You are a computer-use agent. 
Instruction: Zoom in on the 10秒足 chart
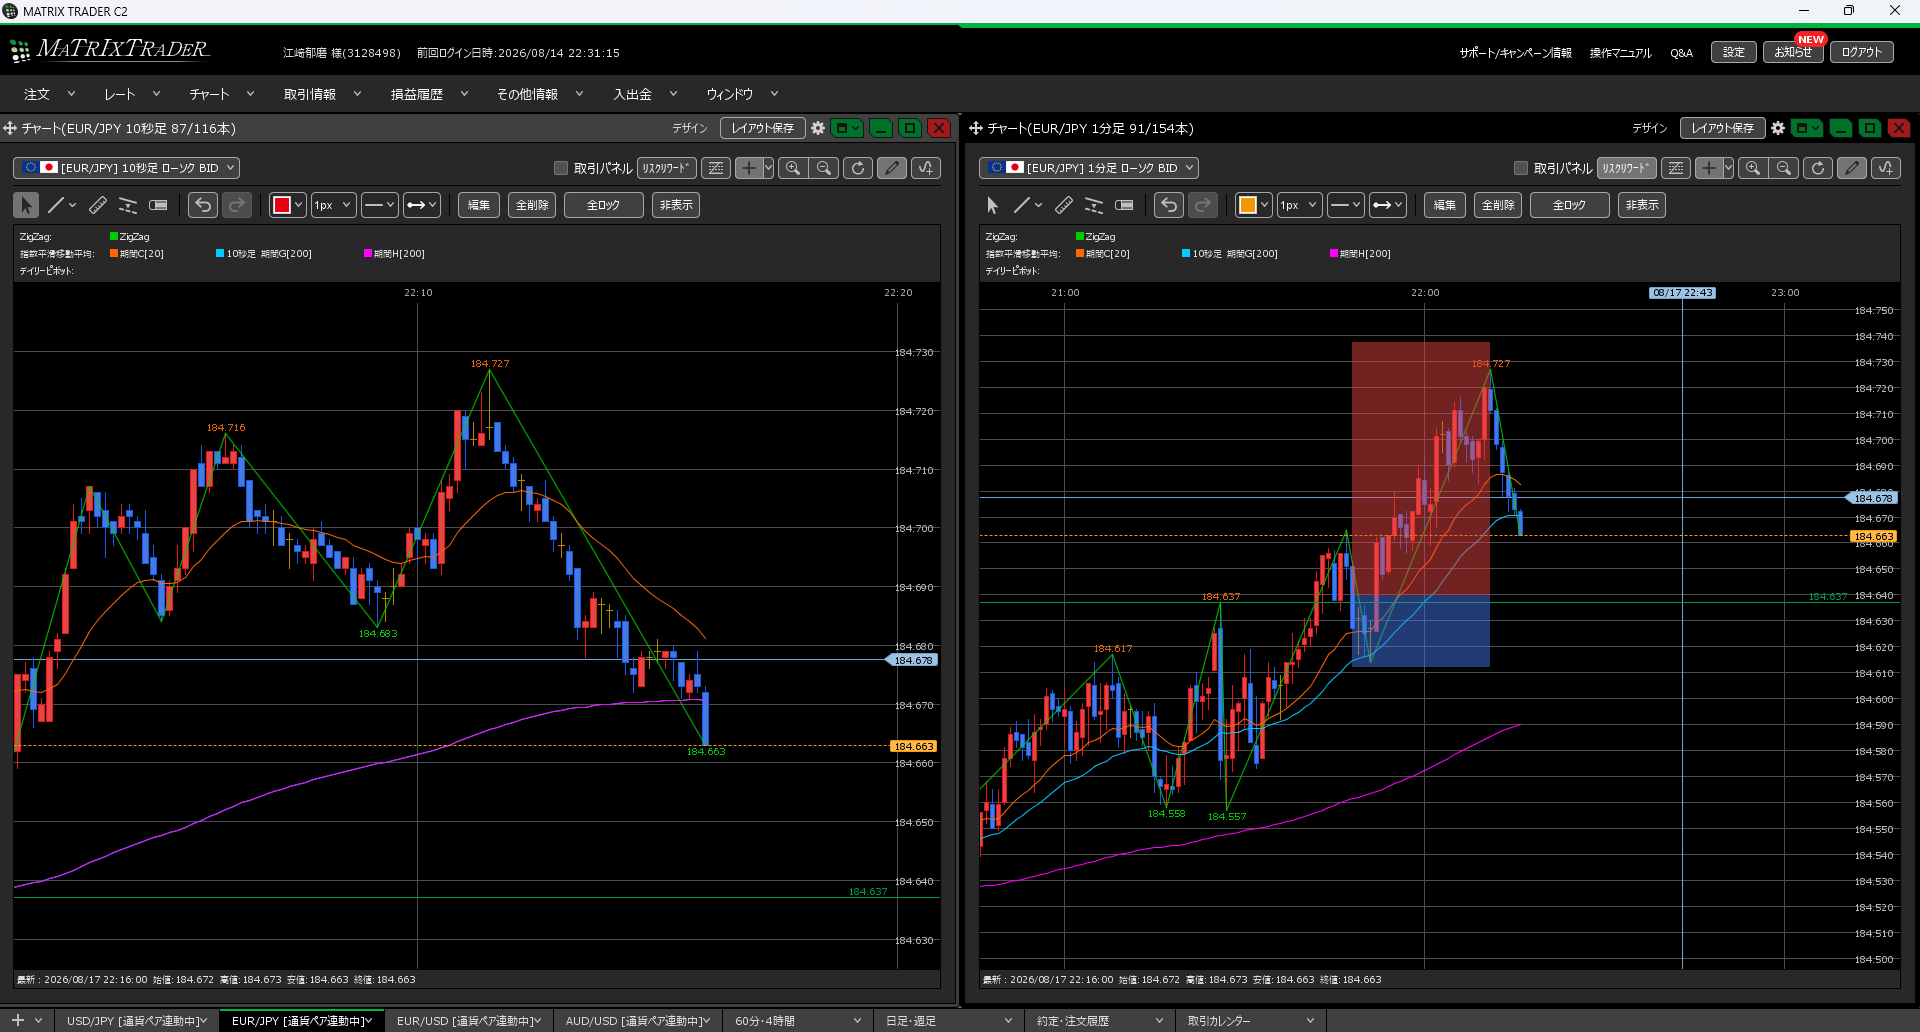click(x=793, y=168)
